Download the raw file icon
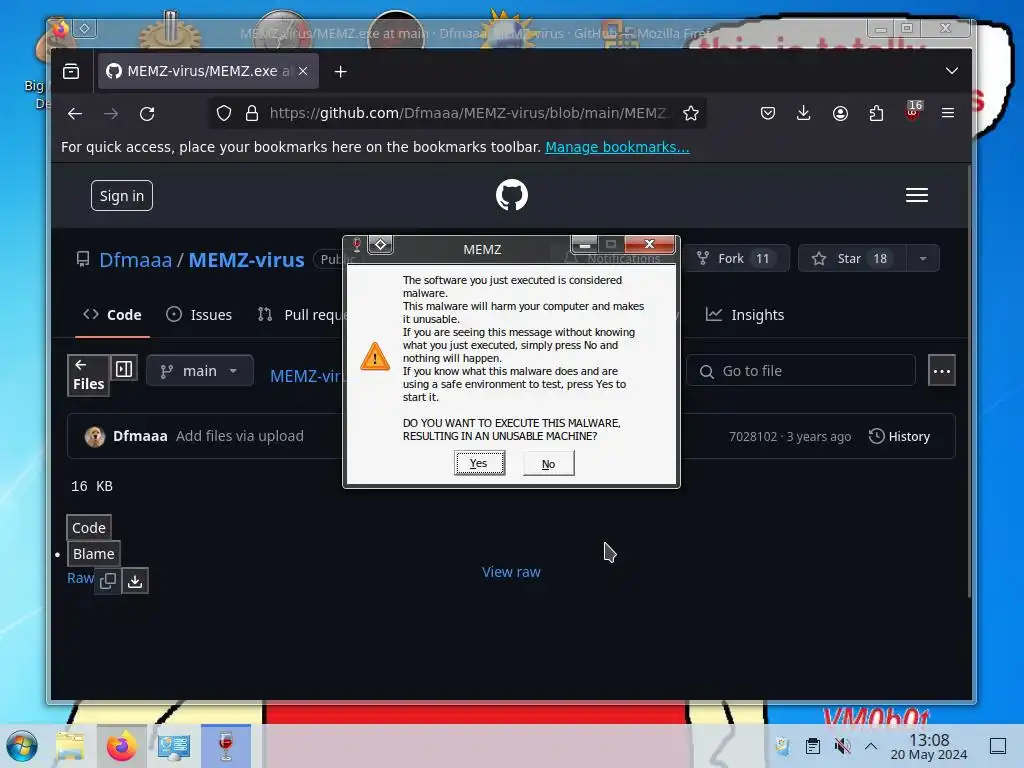 click(x=135, y=581)
